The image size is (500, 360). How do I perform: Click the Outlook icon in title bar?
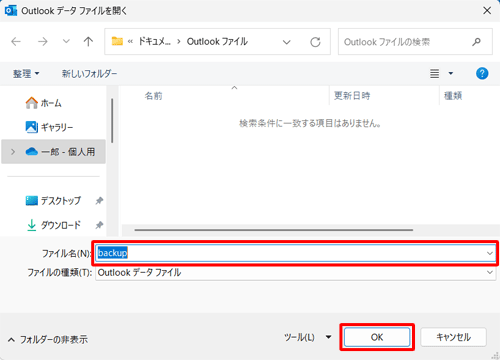tap(11, 11)
